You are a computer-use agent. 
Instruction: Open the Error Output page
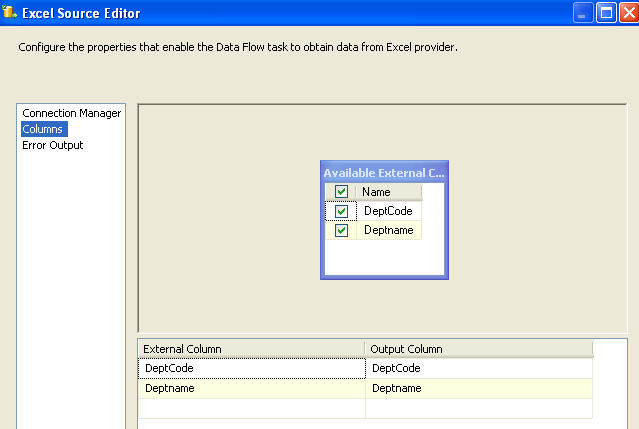tap(53, 145)
